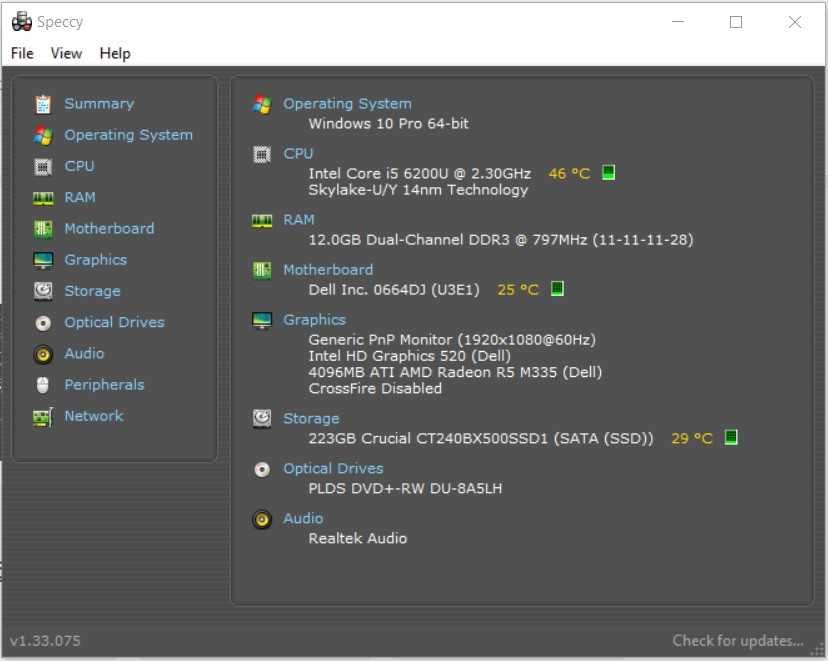Click the Optical Drives disc icon in sidebar
The height and width of the screenshot is (661, 828).
(x=43, y=323)
